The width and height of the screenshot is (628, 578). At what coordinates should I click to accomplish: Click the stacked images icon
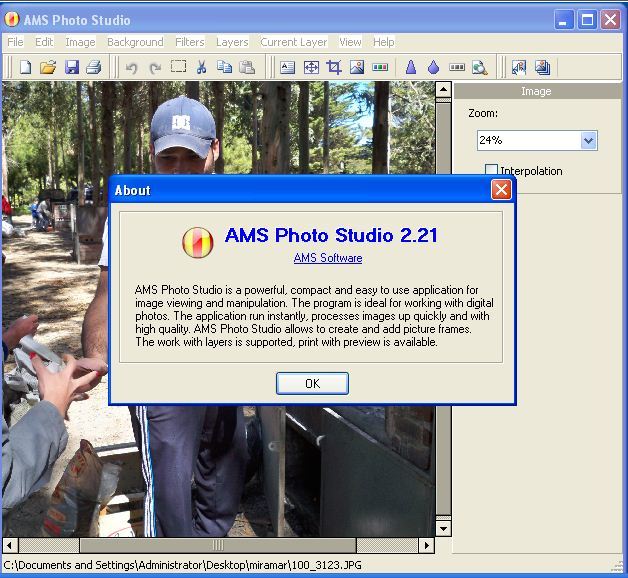(x=543, y=67)
